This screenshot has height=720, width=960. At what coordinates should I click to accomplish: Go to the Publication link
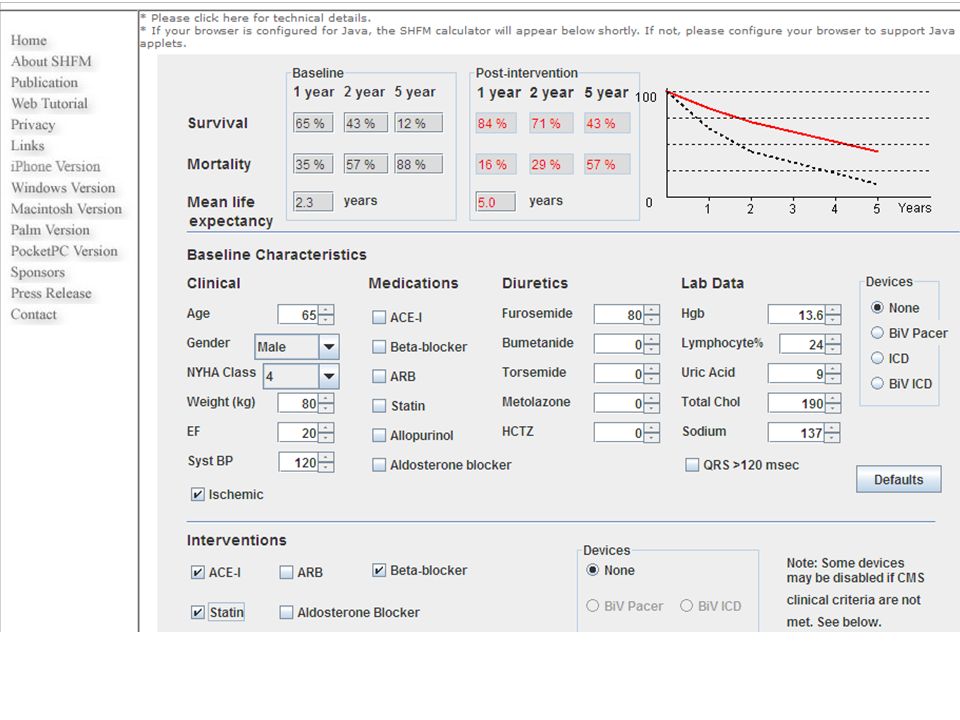(x=44, y=83)
